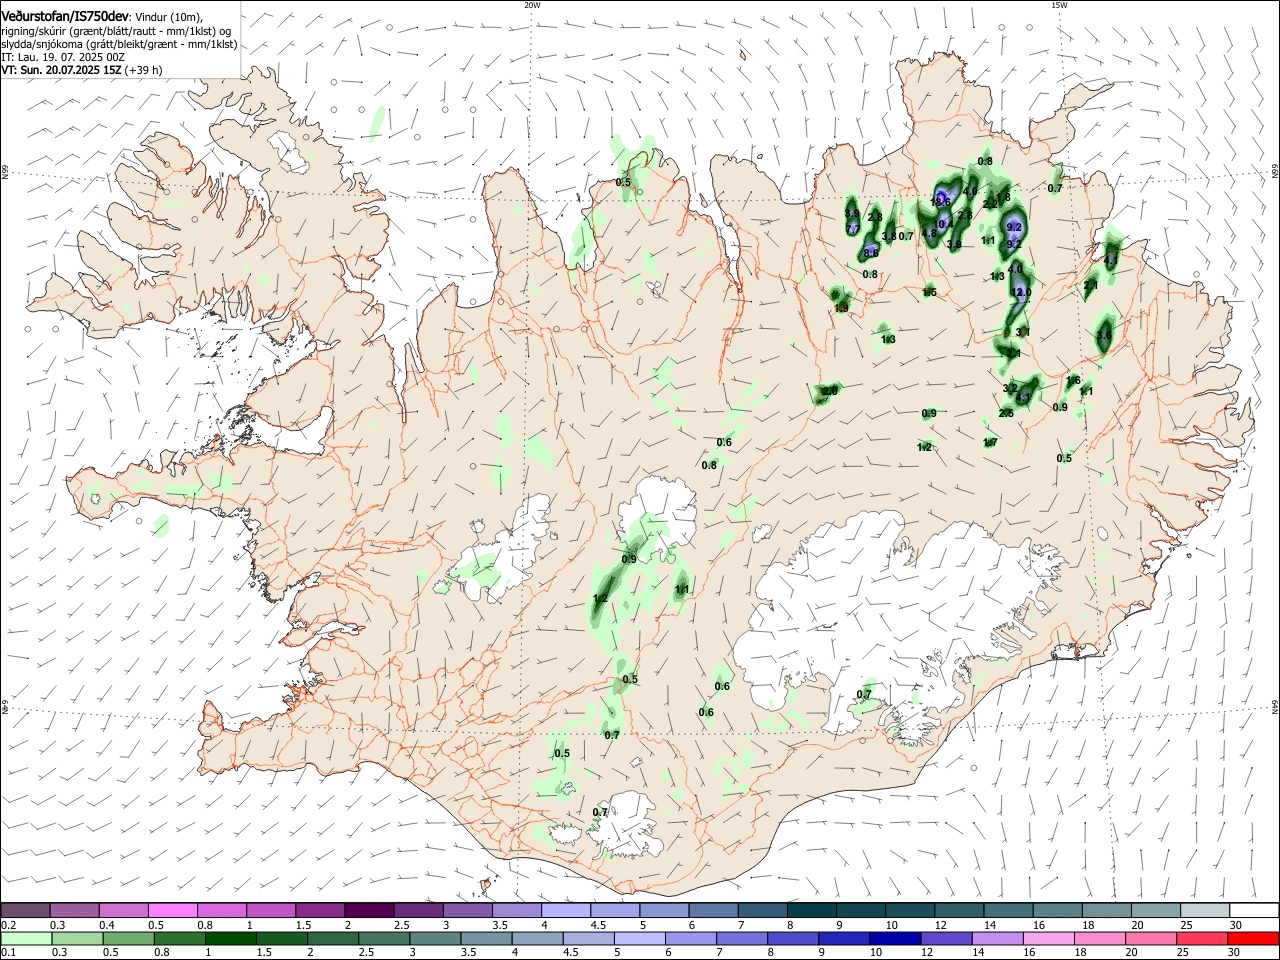Click the '15W' longitude label
The height and width of the screenshot is (960, 1280).
click(1059, 5)
